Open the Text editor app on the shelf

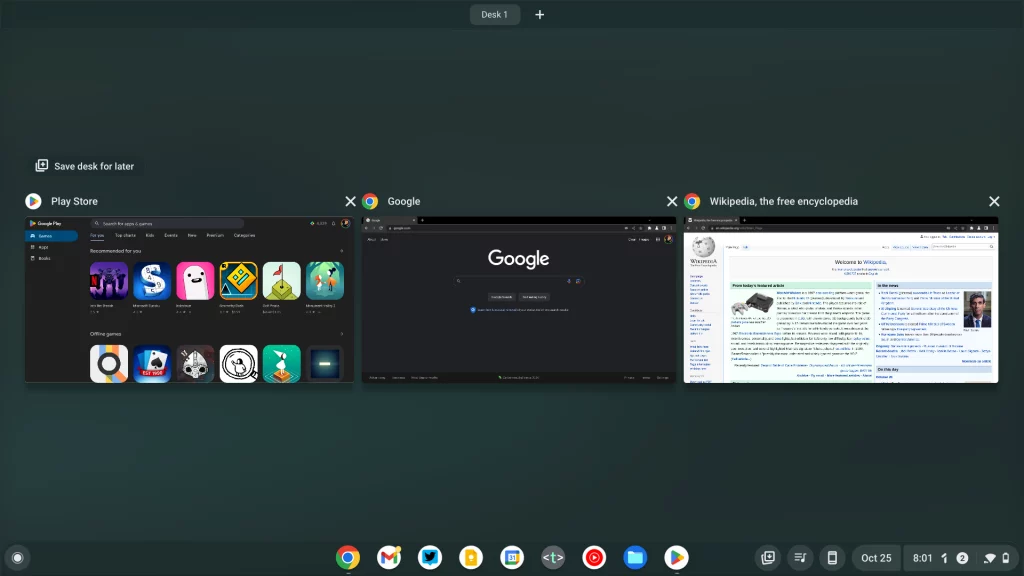553,557
